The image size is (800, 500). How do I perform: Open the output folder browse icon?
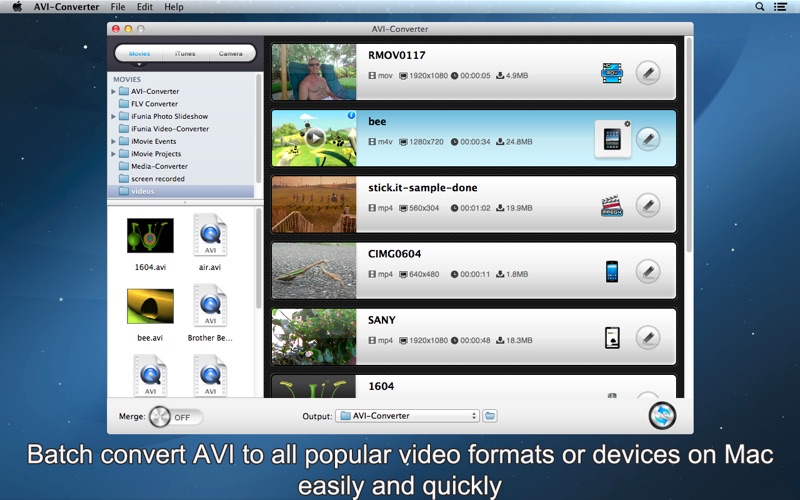click(x=490, y=416)
